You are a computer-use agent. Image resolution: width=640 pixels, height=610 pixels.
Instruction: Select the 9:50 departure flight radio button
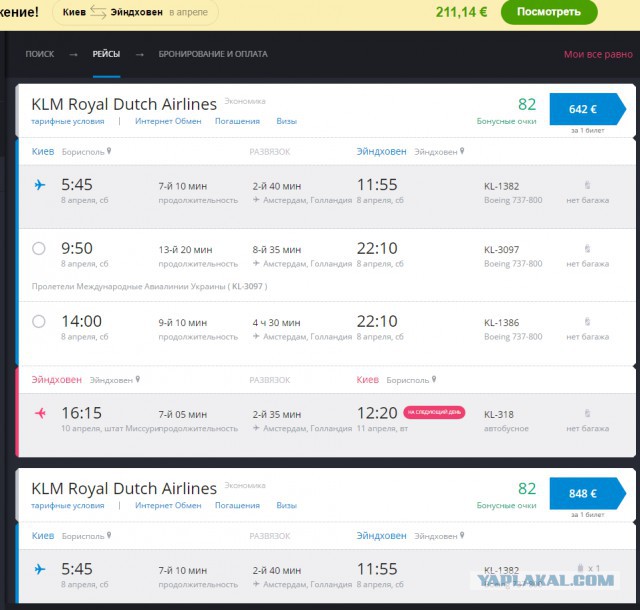click(x=39, y=248)
